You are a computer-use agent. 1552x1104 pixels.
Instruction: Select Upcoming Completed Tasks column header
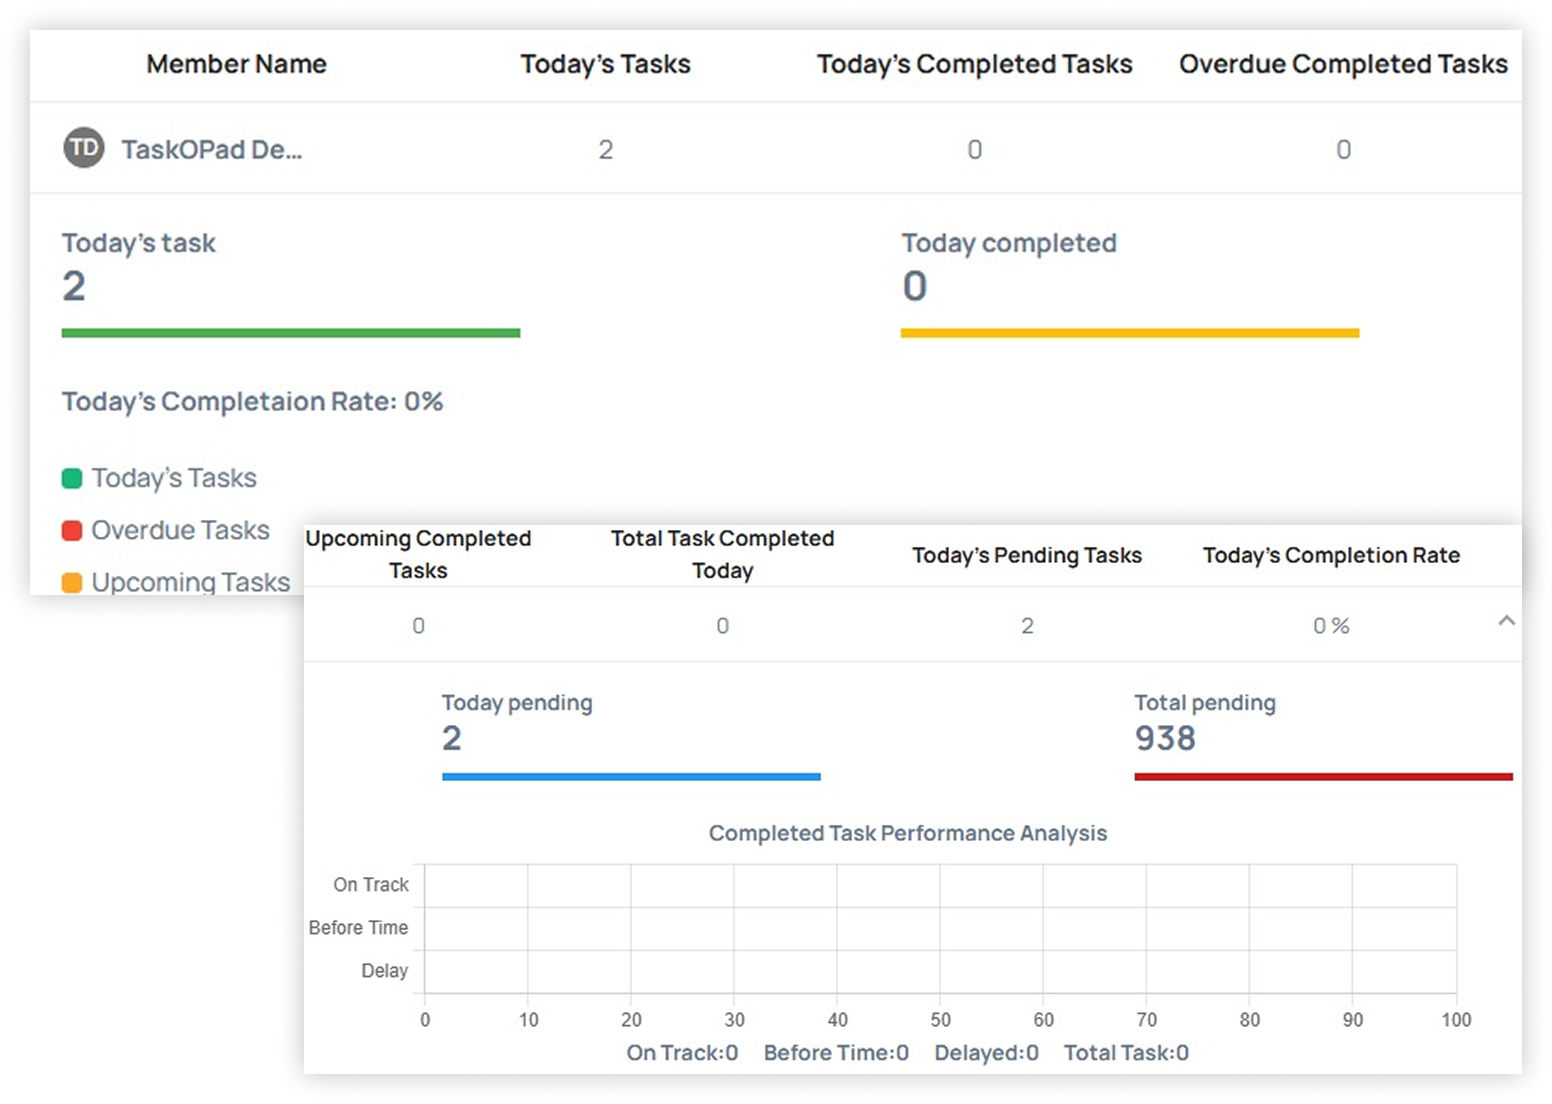[x=418, y=554]
